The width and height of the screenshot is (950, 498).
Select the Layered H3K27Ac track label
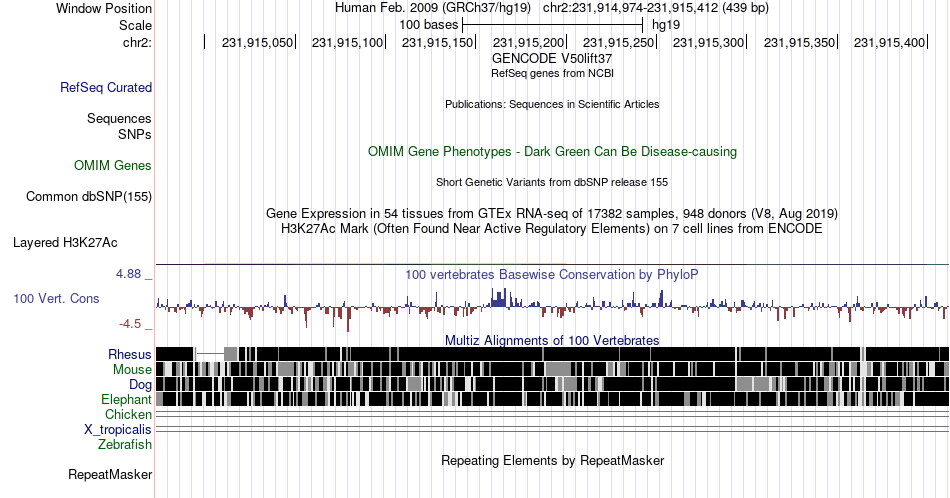[x=65, y=242]
